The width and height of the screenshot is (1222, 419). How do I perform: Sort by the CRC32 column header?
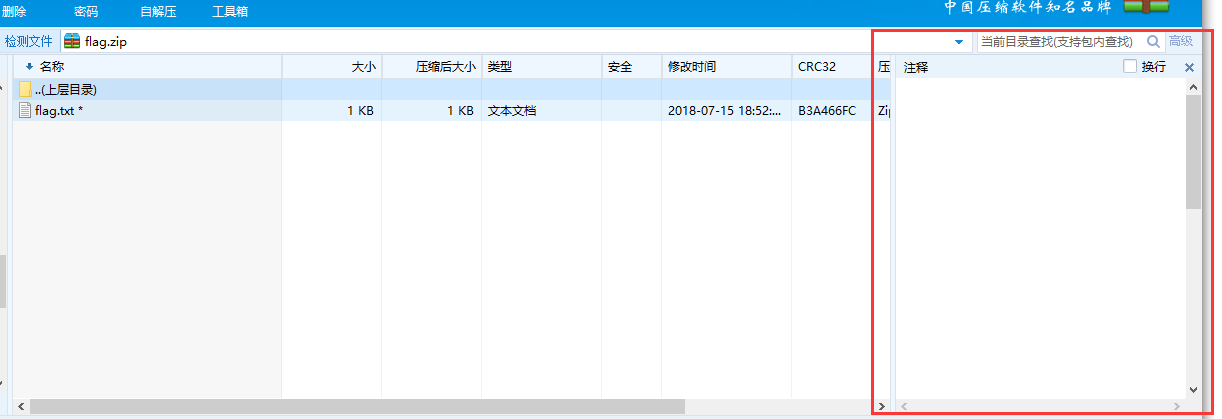coord(832,67)
